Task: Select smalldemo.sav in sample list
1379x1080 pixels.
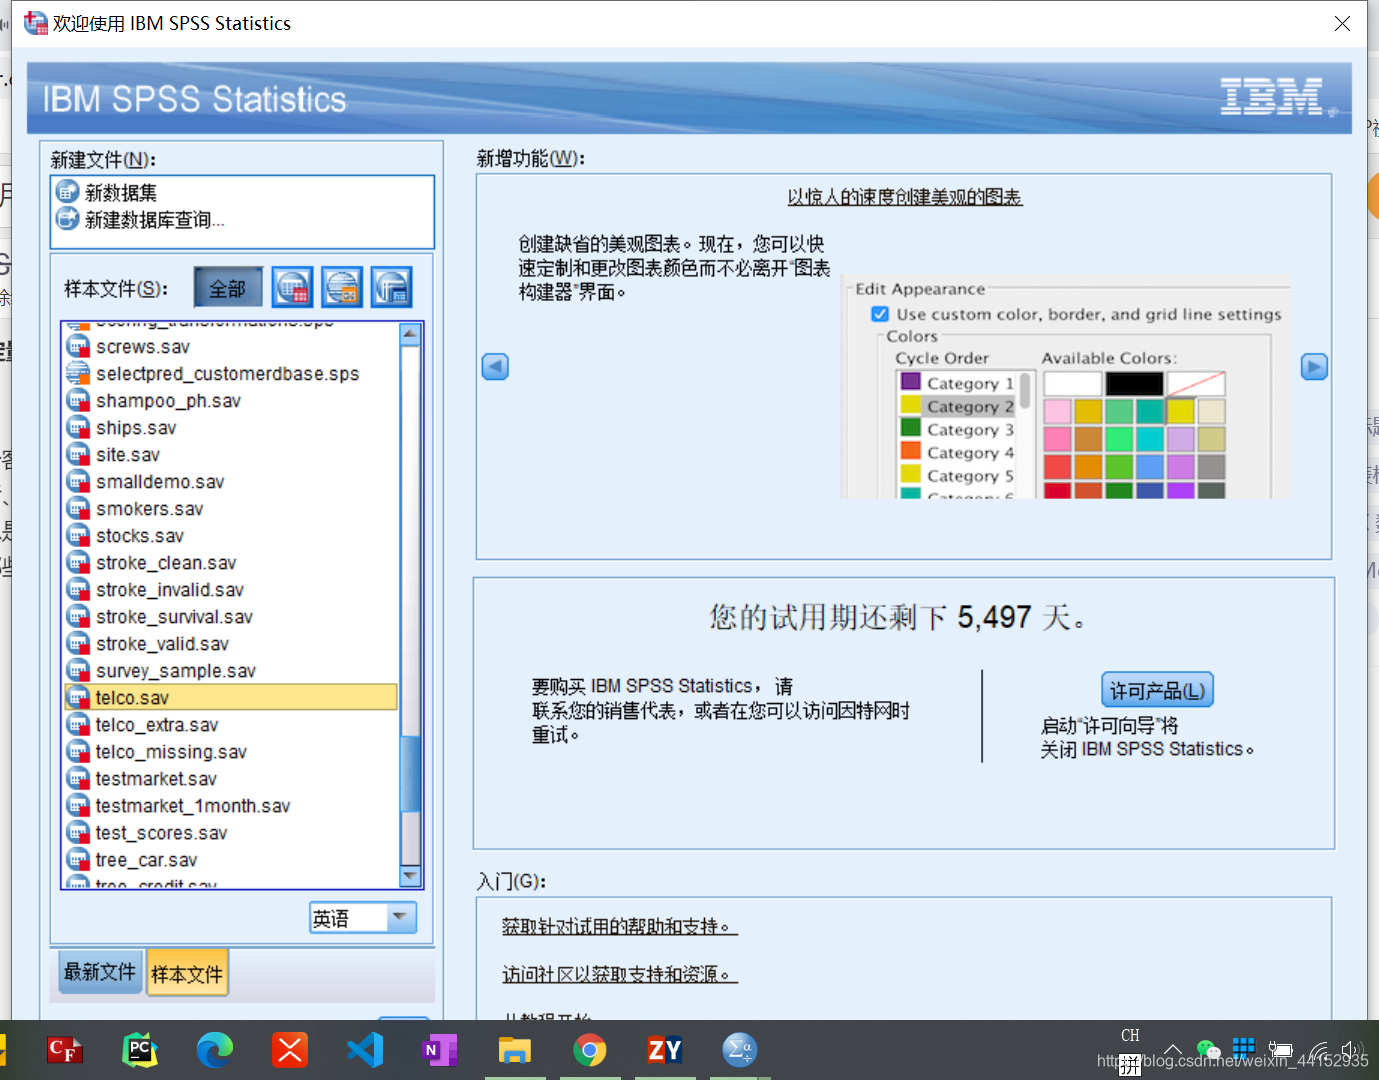Action: pyautogui.click(x=231, y=481)
